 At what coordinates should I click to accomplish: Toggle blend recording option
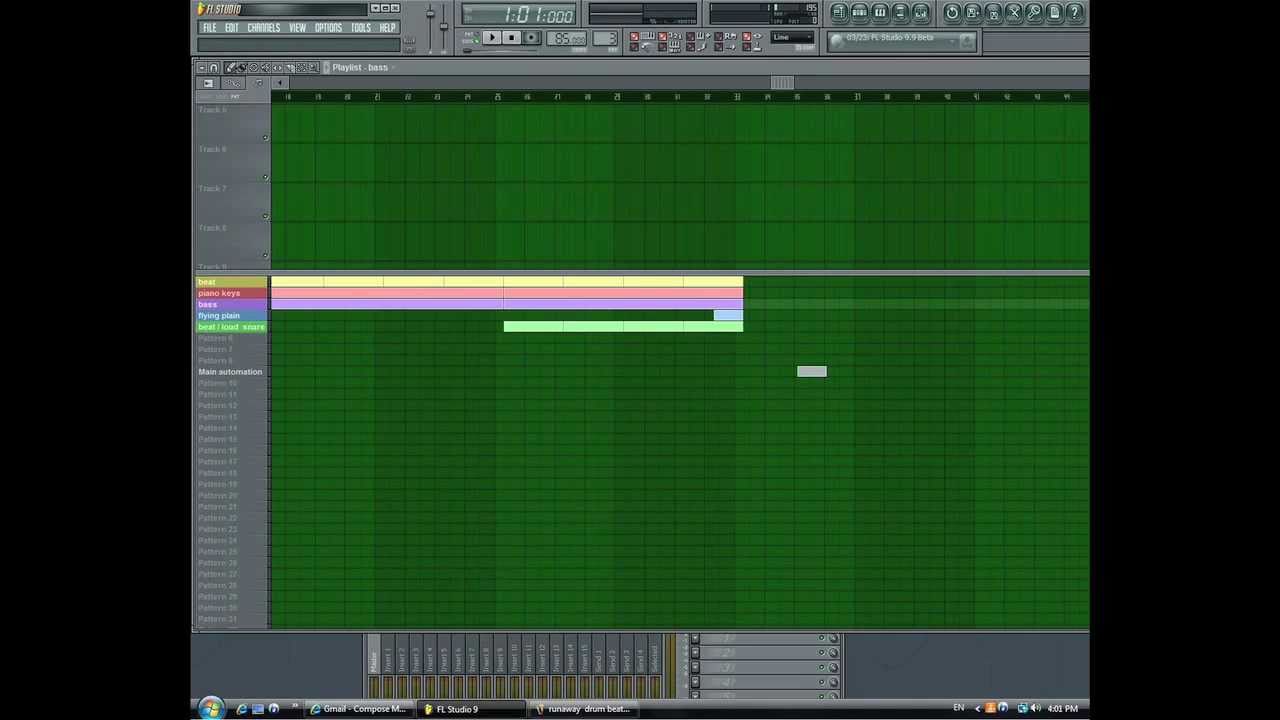pyautogui.click(x=696, y=36)
